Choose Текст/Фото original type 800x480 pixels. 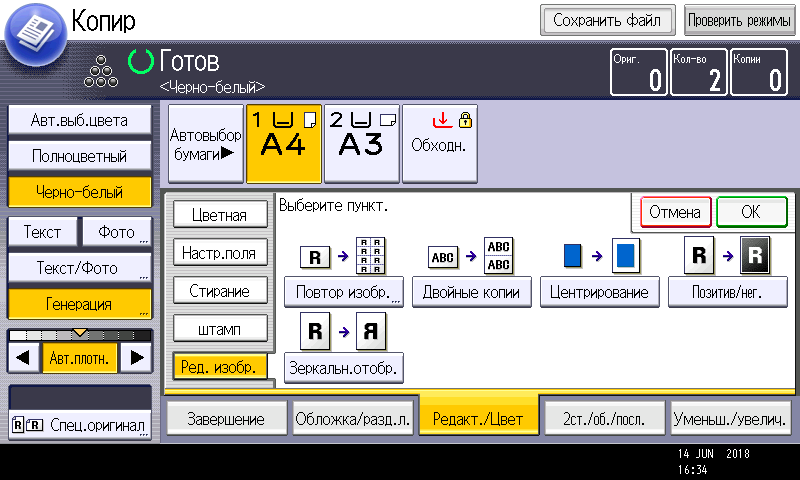pyautogui.click(x=80, y=268)
